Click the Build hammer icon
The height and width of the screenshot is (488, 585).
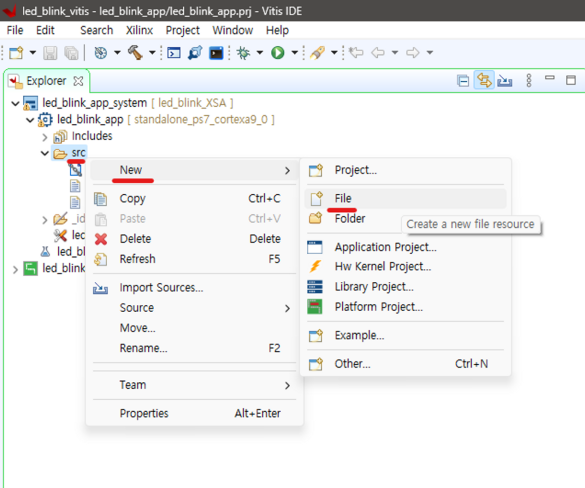pos(135,53)
